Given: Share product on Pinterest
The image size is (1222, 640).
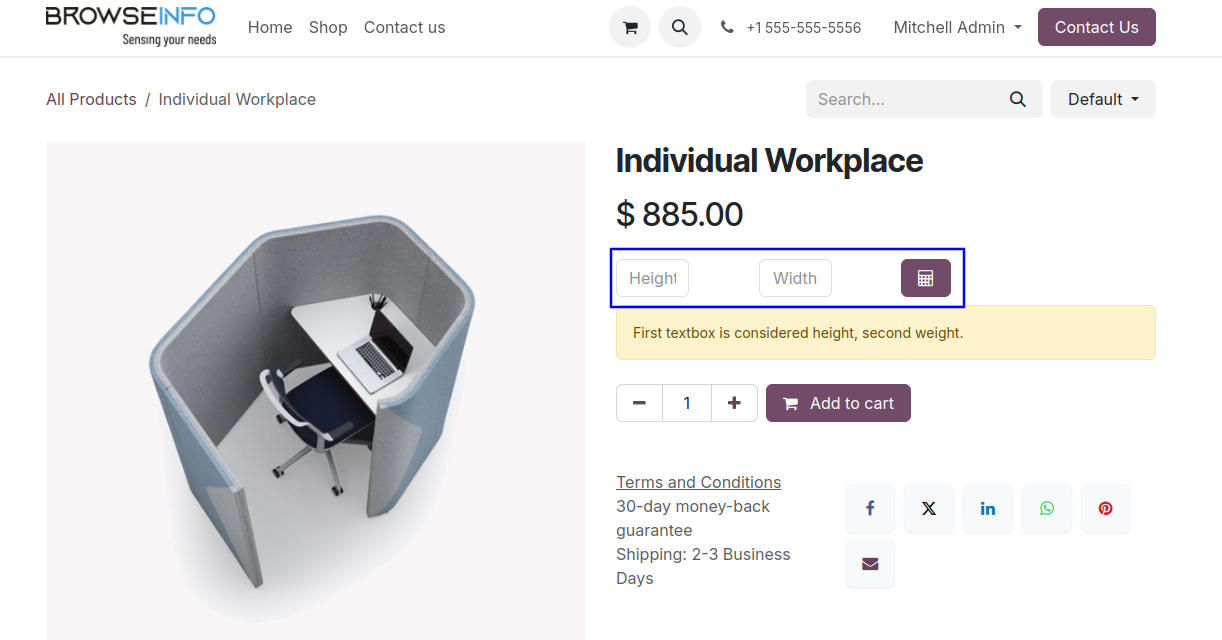Looking at the screenshot, I should pyautogui.click(x=1106, y=508).
